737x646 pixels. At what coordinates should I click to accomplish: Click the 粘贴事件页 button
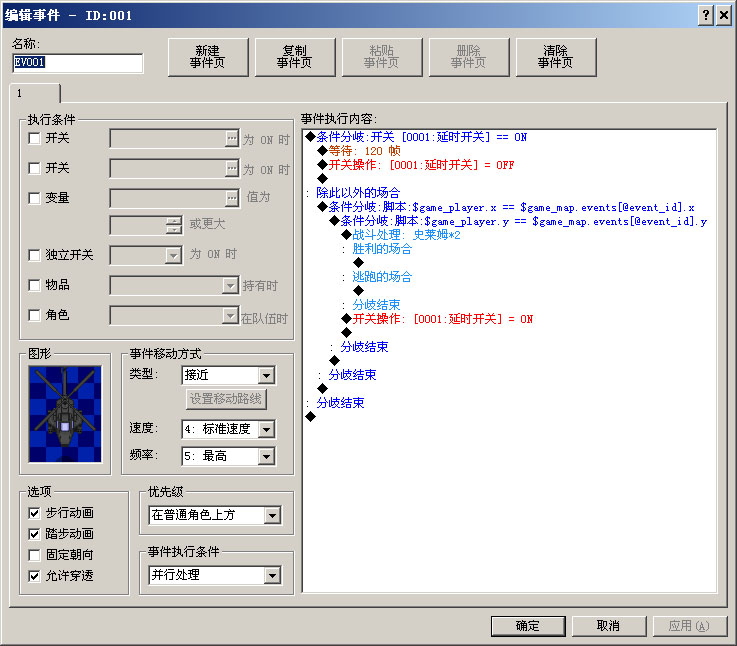382,57
